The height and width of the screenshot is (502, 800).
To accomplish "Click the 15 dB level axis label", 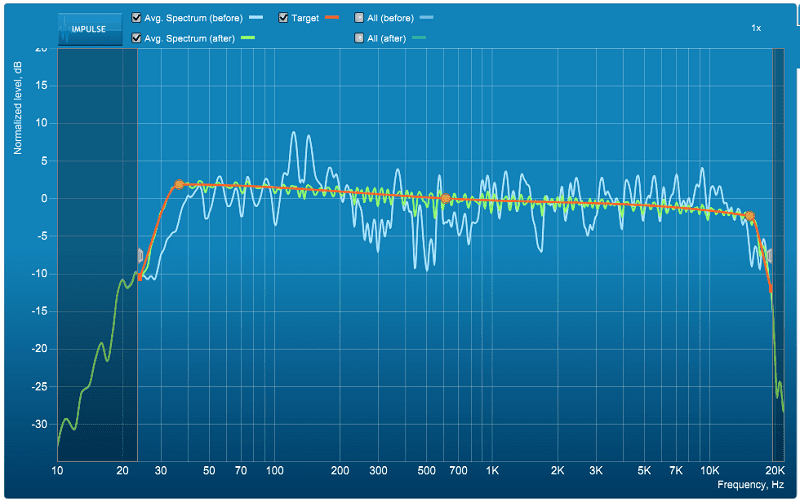I will pyautogui.click(x=42, y=85).
